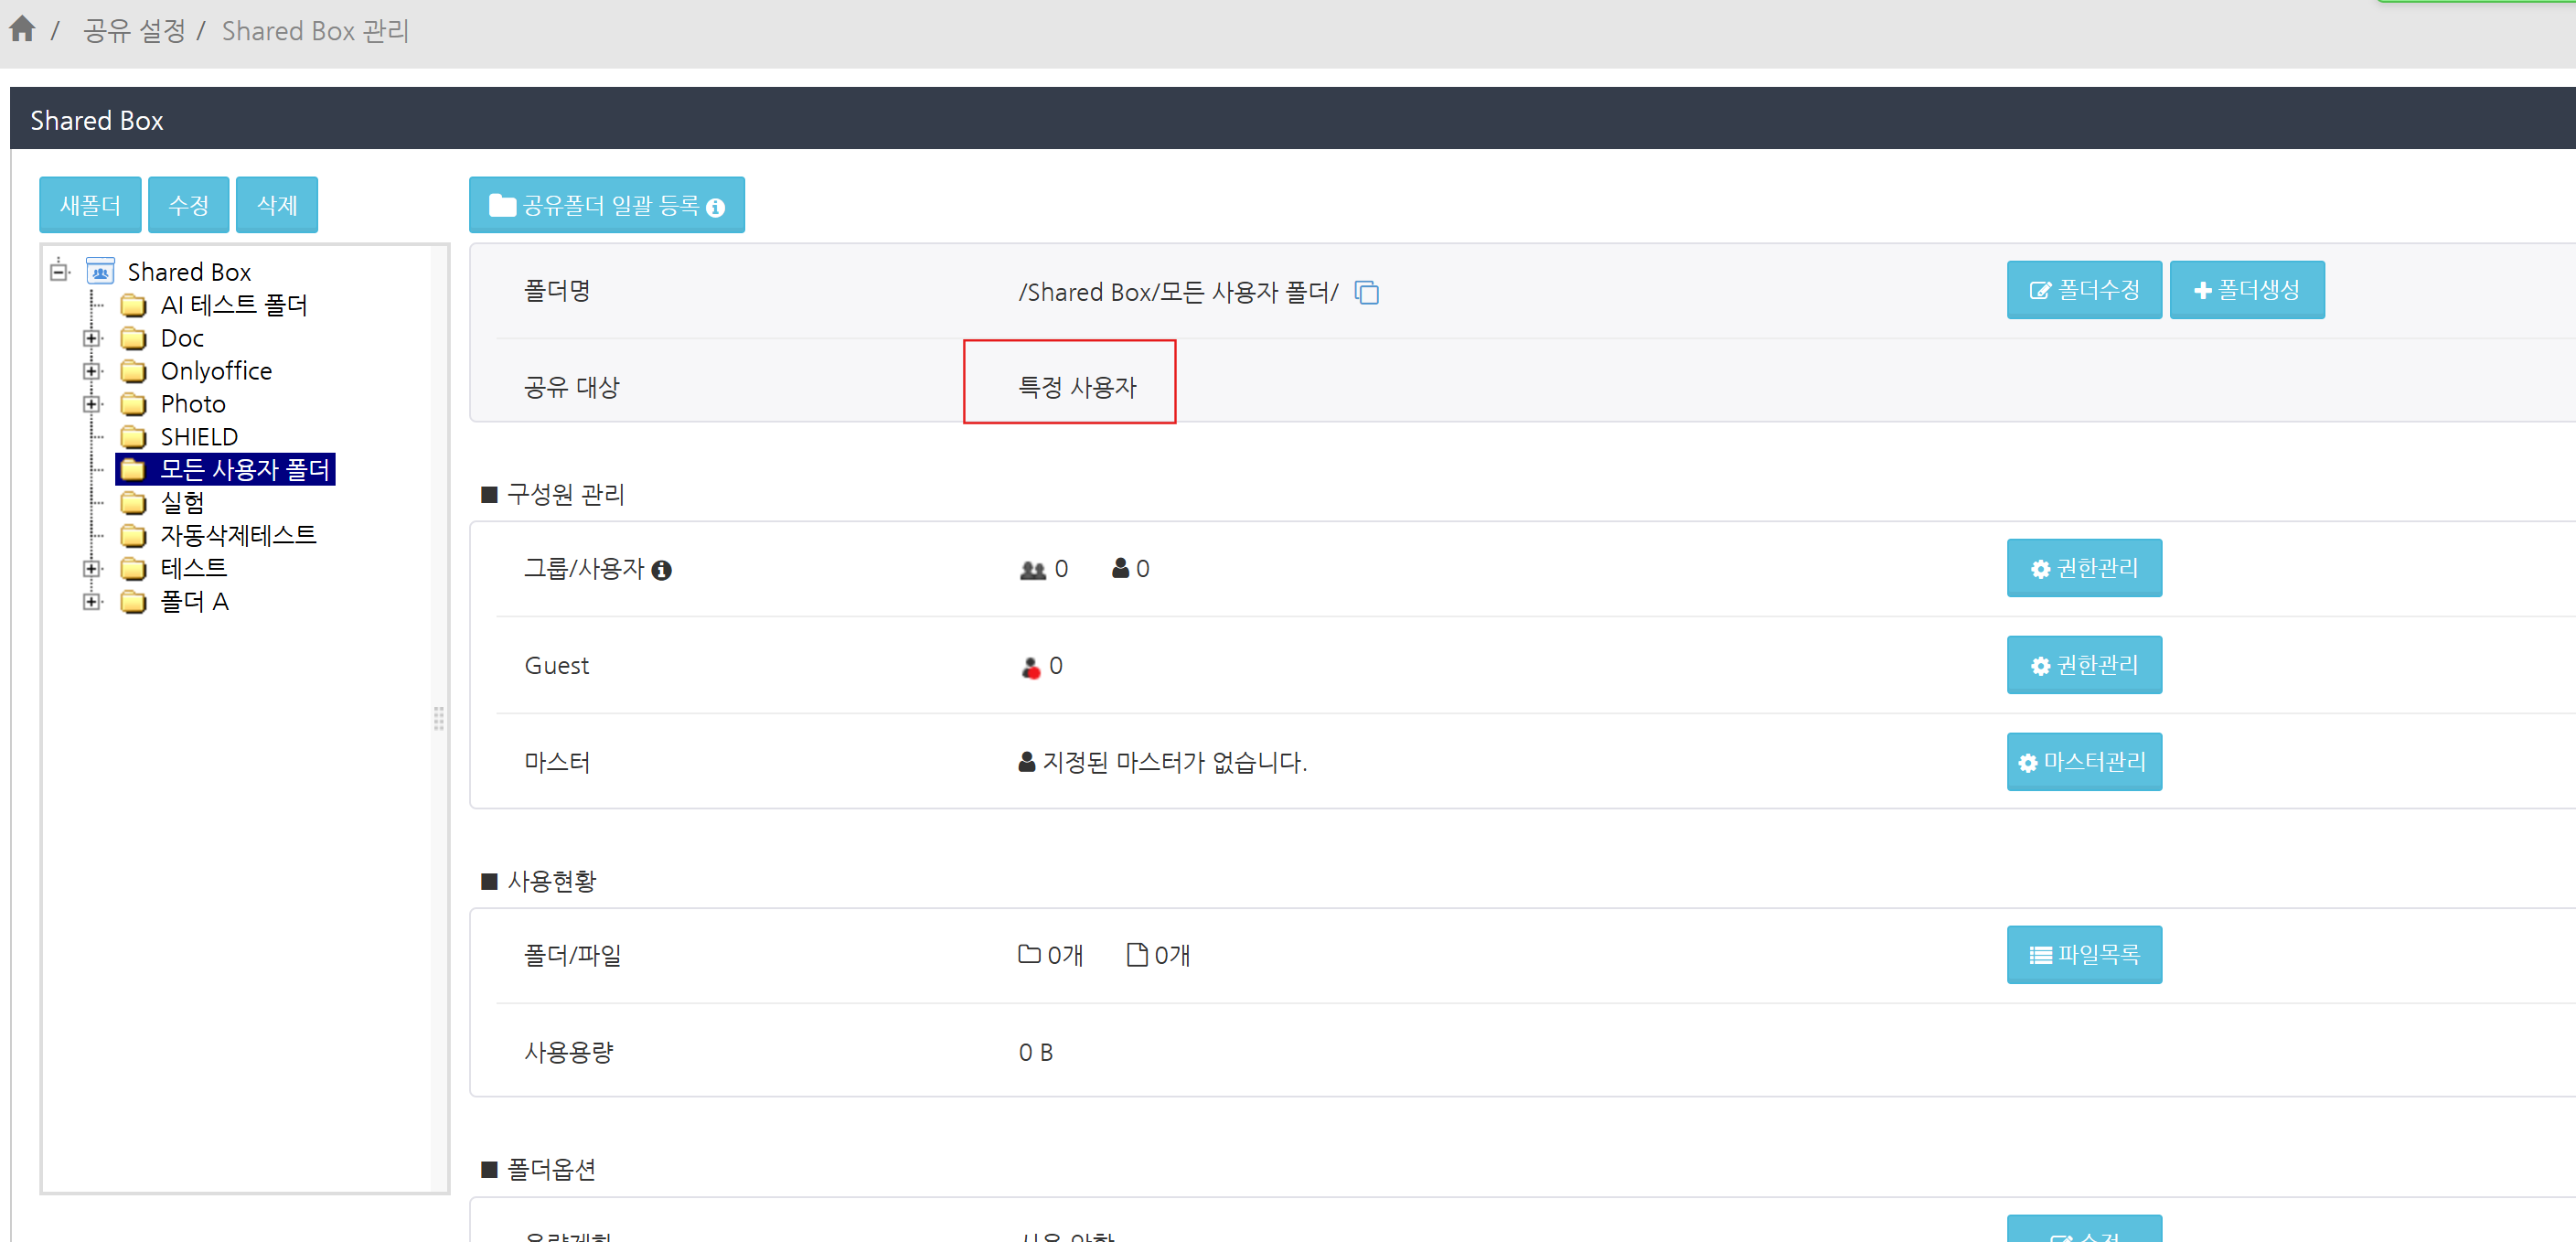Click the SHIELD folder icon

[133, 437]
